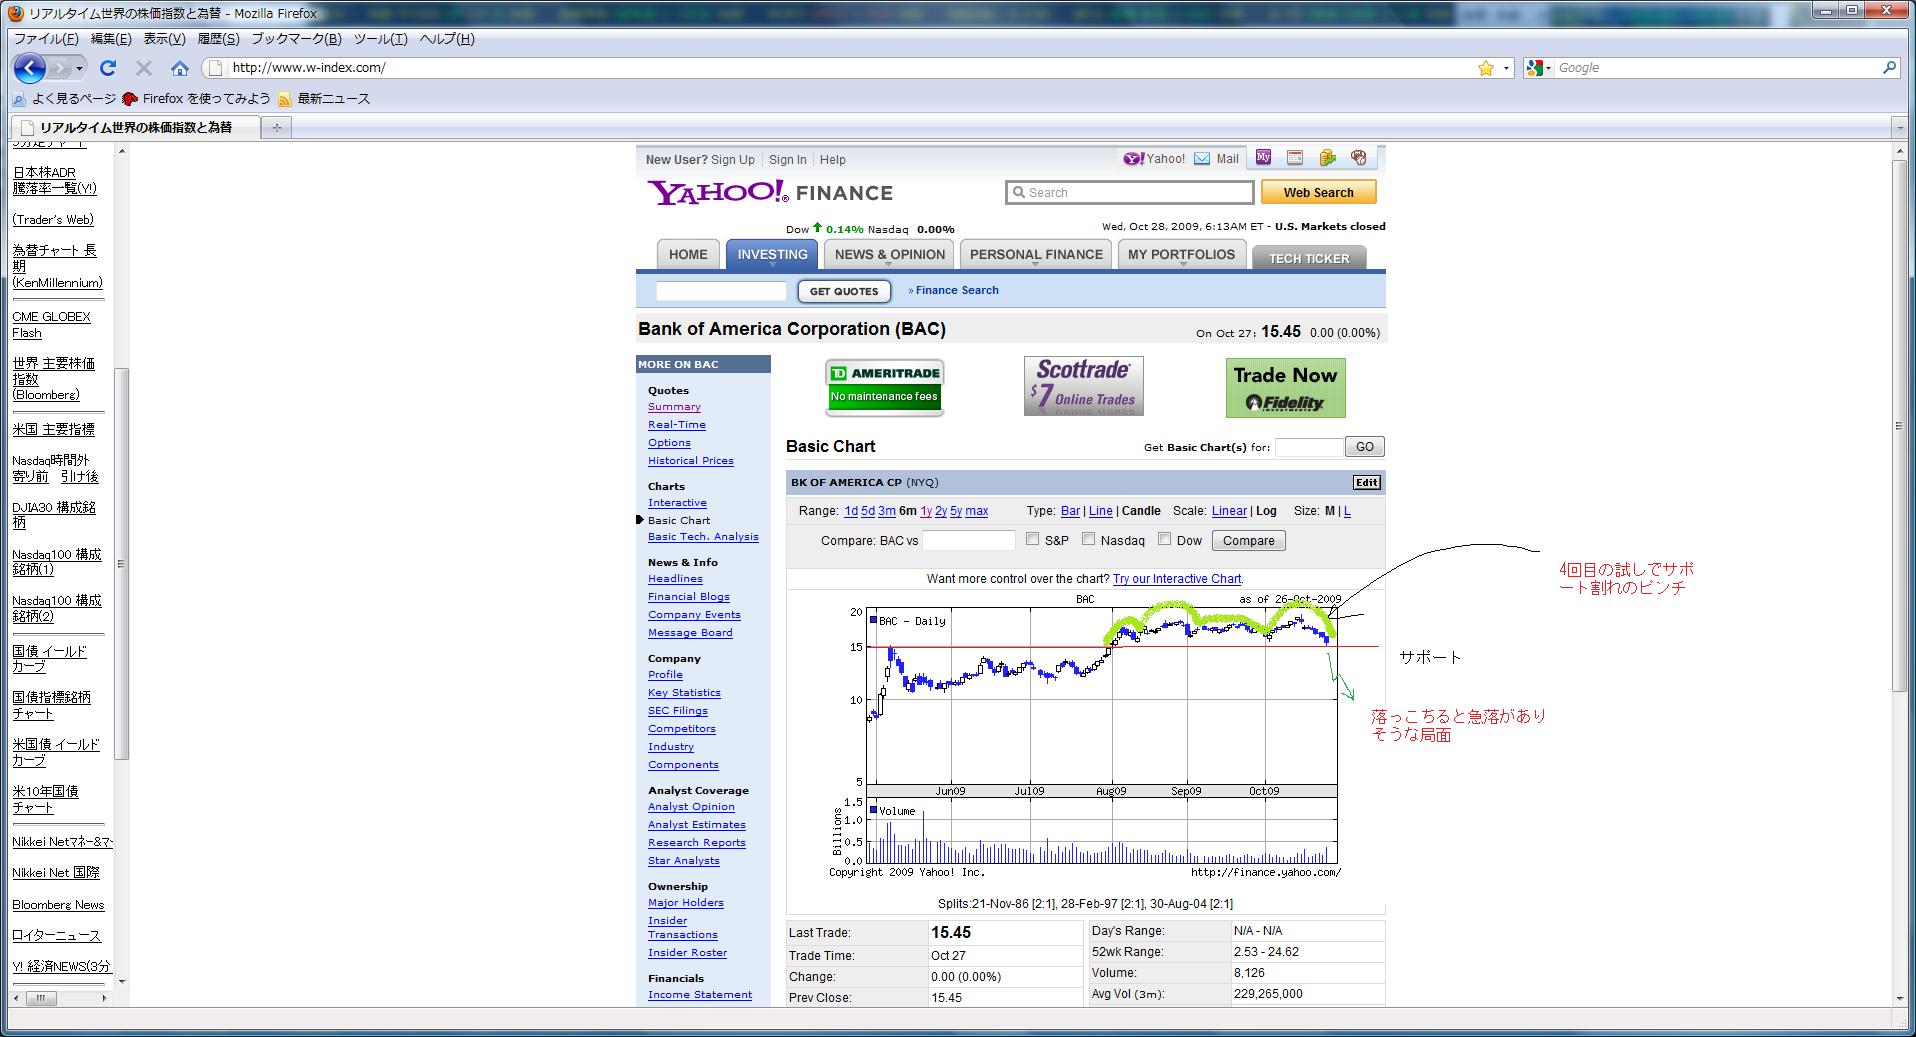The width and height of the screenshot is (1916, 1037).
Task: Open Yahoo Mail envelope icon
Action: tap(1202, 159)
